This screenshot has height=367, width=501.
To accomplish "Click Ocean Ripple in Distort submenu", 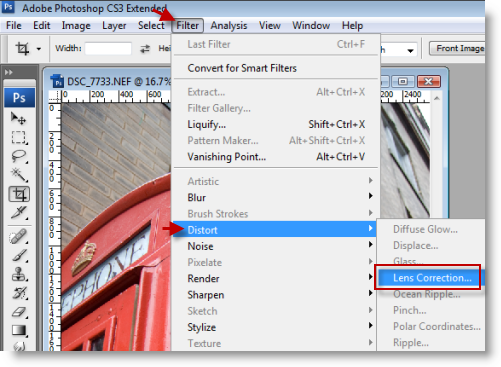I will tap(431, 294).
